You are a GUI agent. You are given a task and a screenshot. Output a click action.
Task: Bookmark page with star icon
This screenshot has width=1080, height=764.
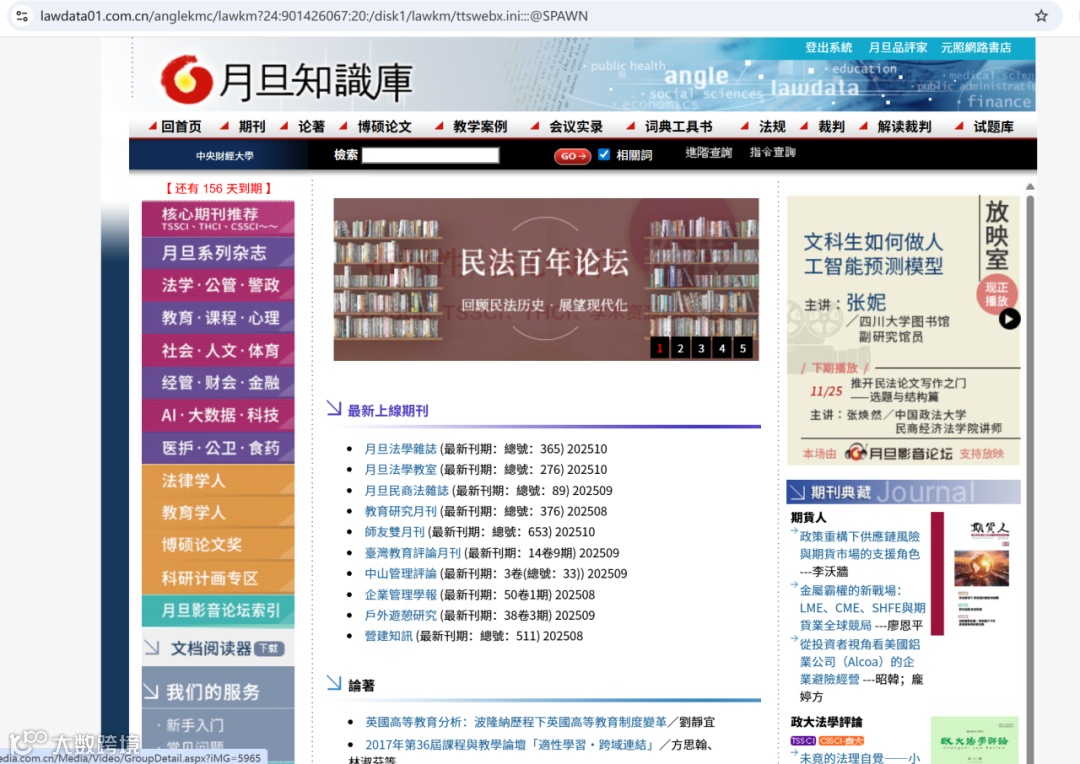pyautogui.click(x=1041, y=16)
